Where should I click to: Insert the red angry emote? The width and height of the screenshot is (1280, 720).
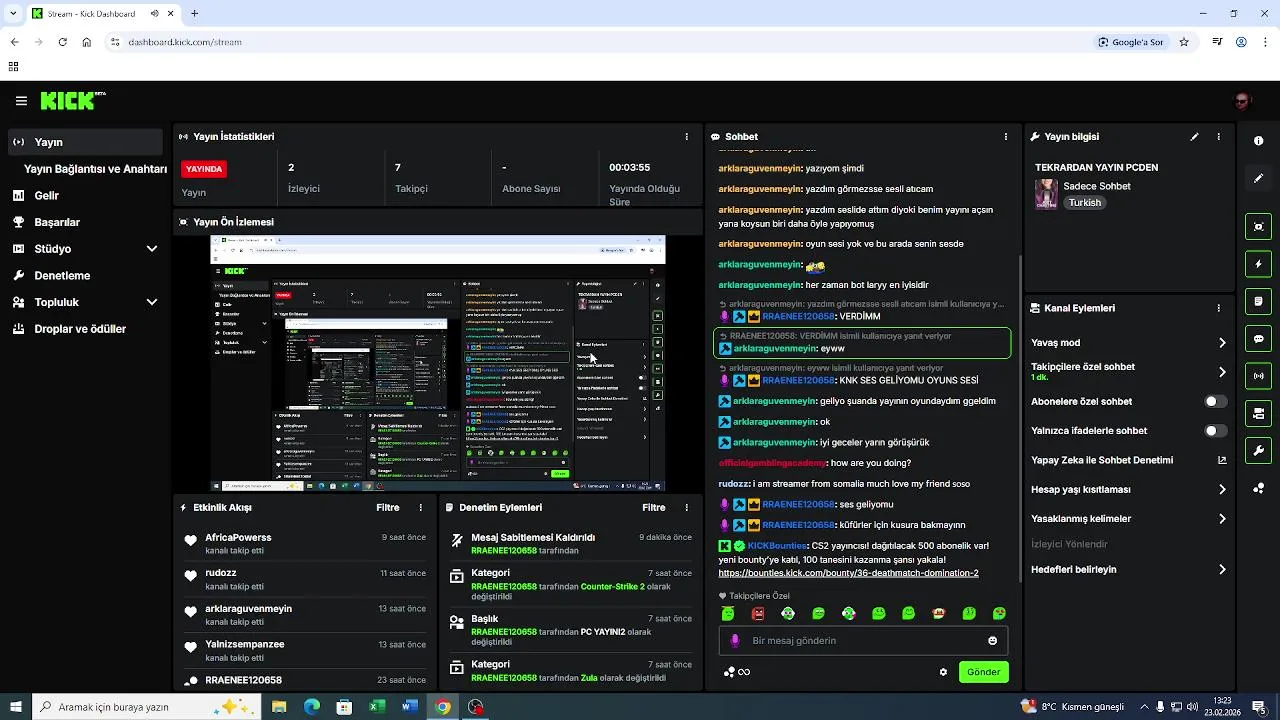coord(758,613)
